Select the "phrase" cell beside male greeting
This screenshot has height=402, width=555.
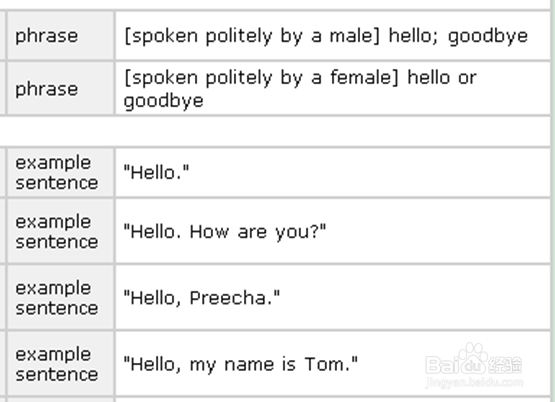pos(61,36)
